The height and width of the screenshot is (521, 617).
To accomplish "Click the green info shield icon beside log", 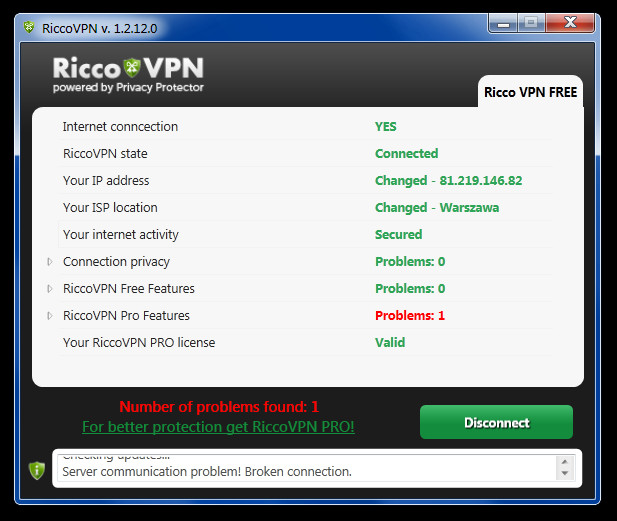I will click(37, 470).
